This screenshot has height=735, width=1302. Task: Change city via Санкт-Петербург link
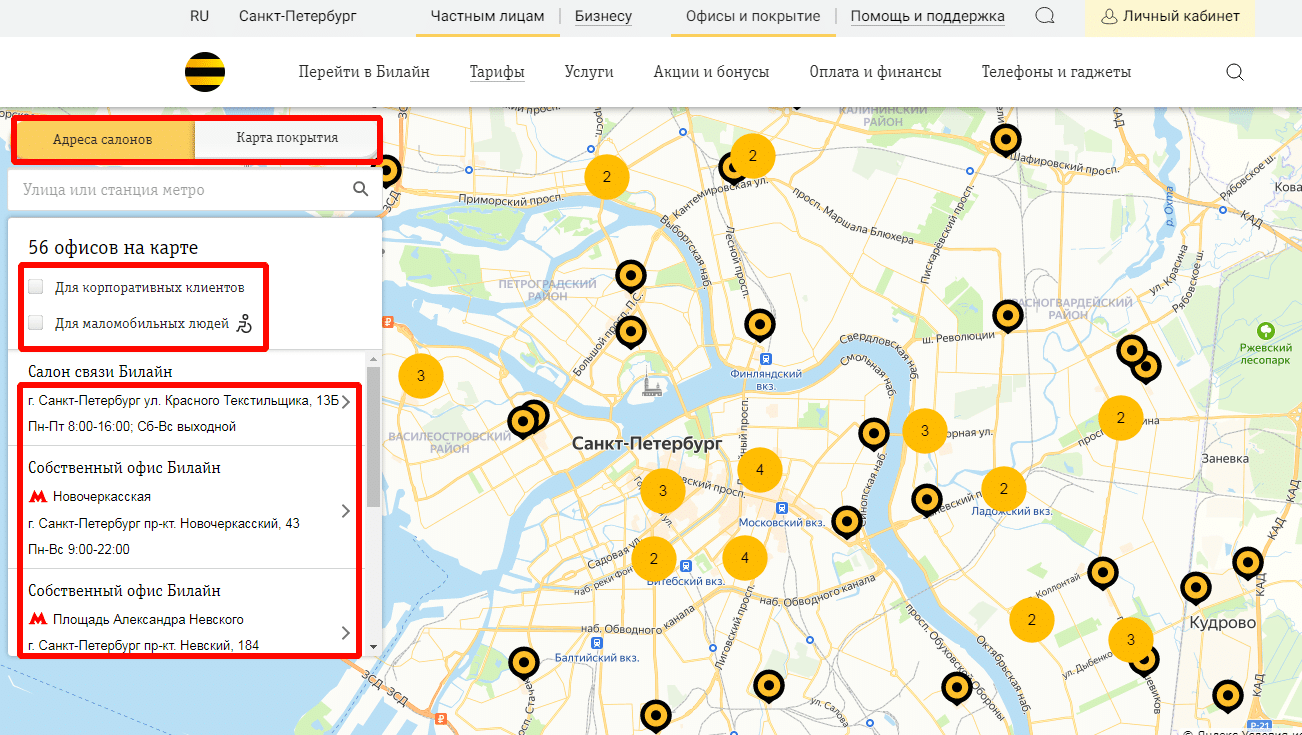pyautogui.click(x=298, y=16)
